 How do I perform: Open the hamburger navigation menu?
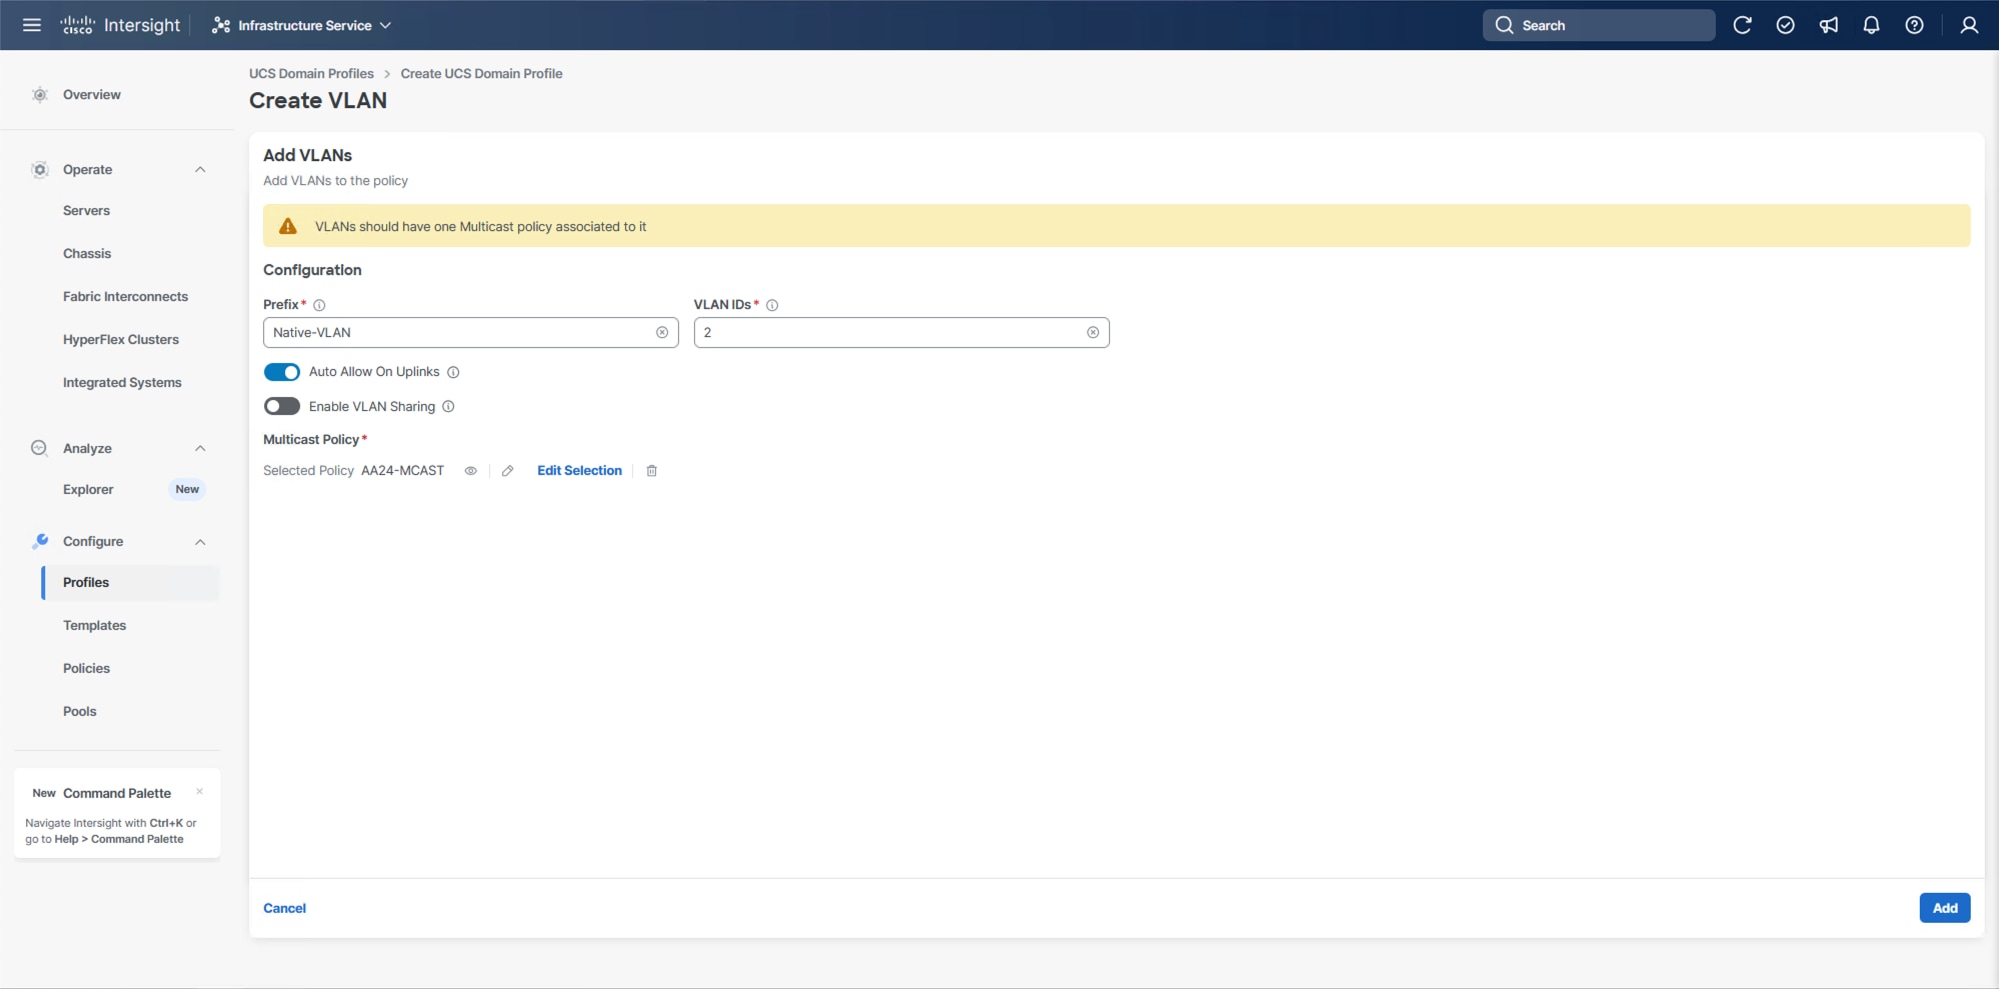(x=31, y=25)
